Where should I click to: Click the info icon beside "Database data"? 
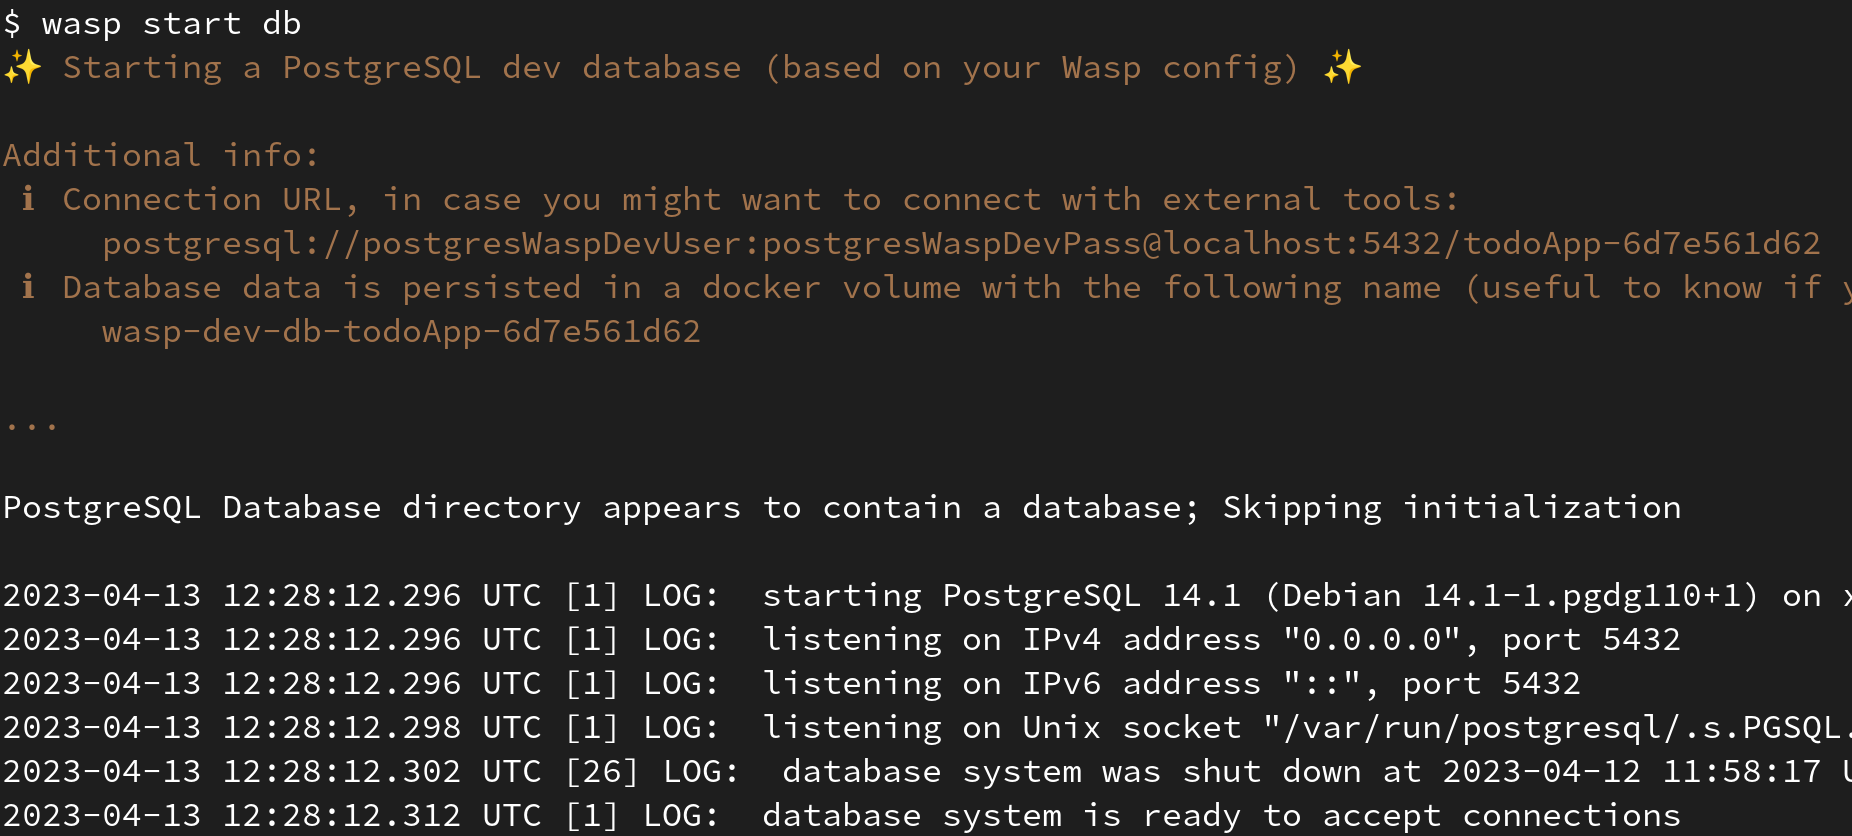point(28,287)
